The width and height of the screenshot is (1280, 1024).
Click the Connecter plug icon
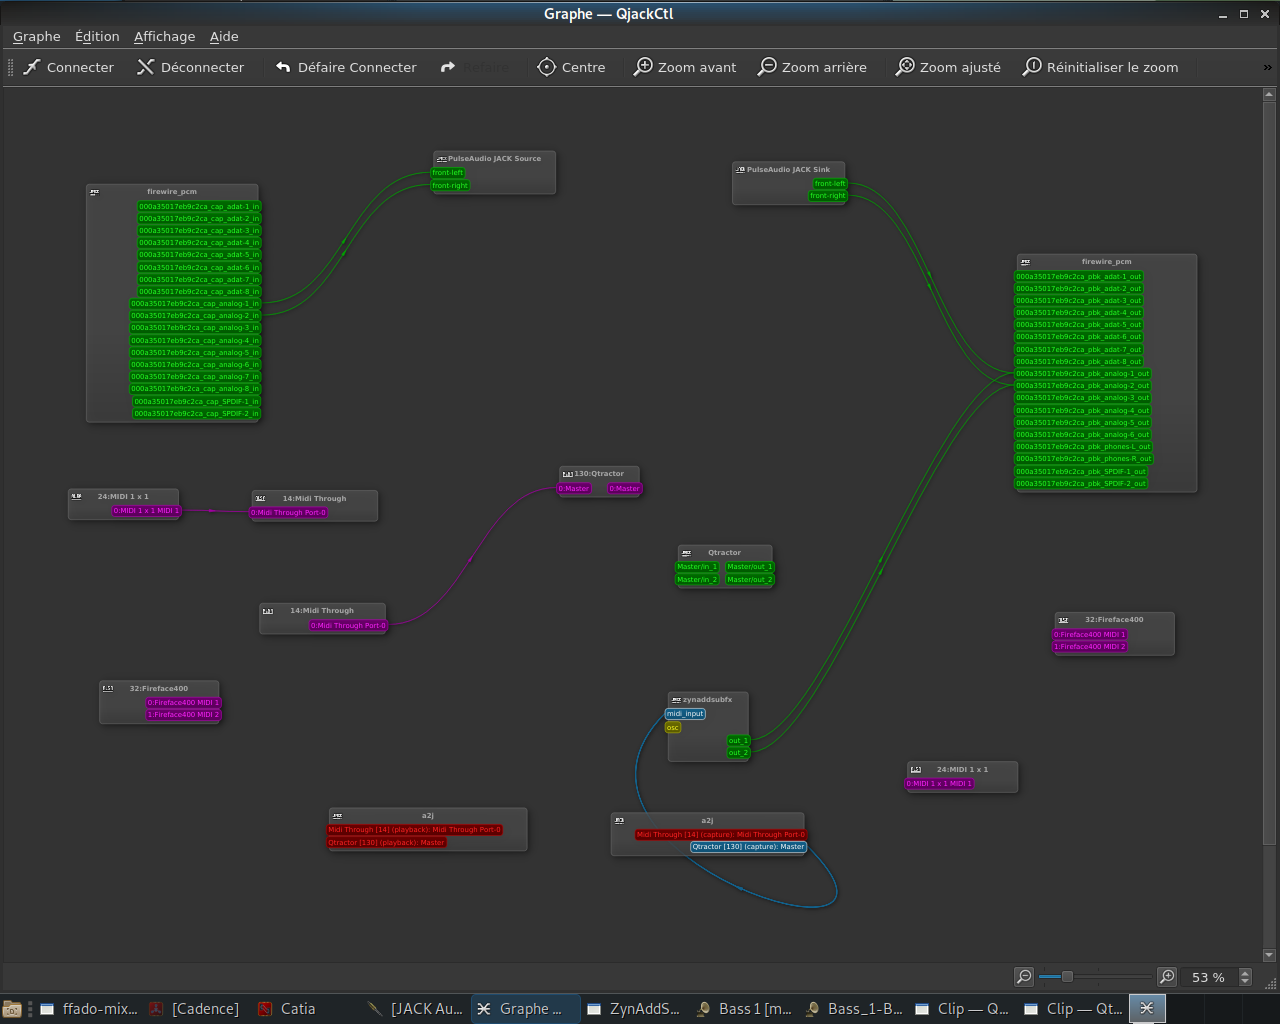point(33,67)
